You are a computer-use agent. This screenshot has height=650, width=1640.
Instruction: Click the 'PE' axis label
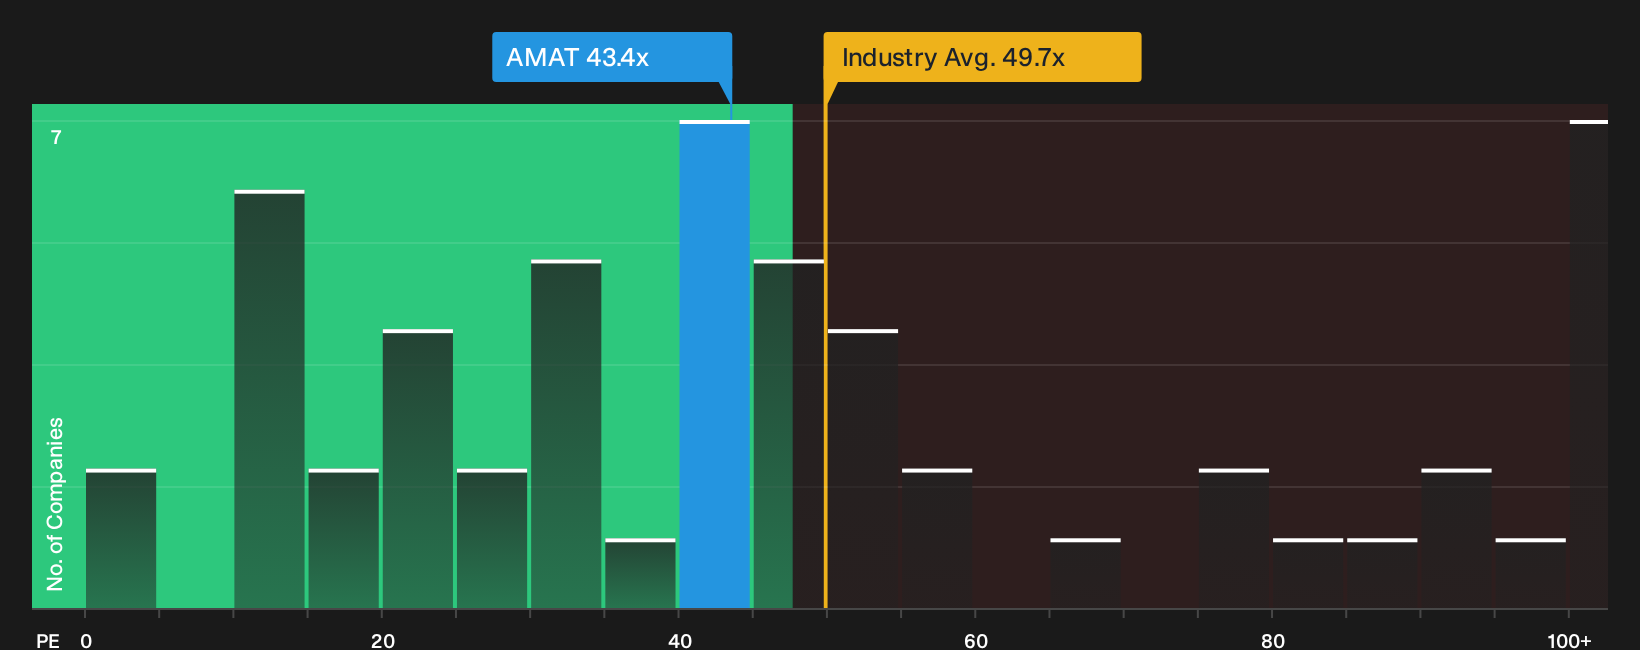tap(48, 640)
